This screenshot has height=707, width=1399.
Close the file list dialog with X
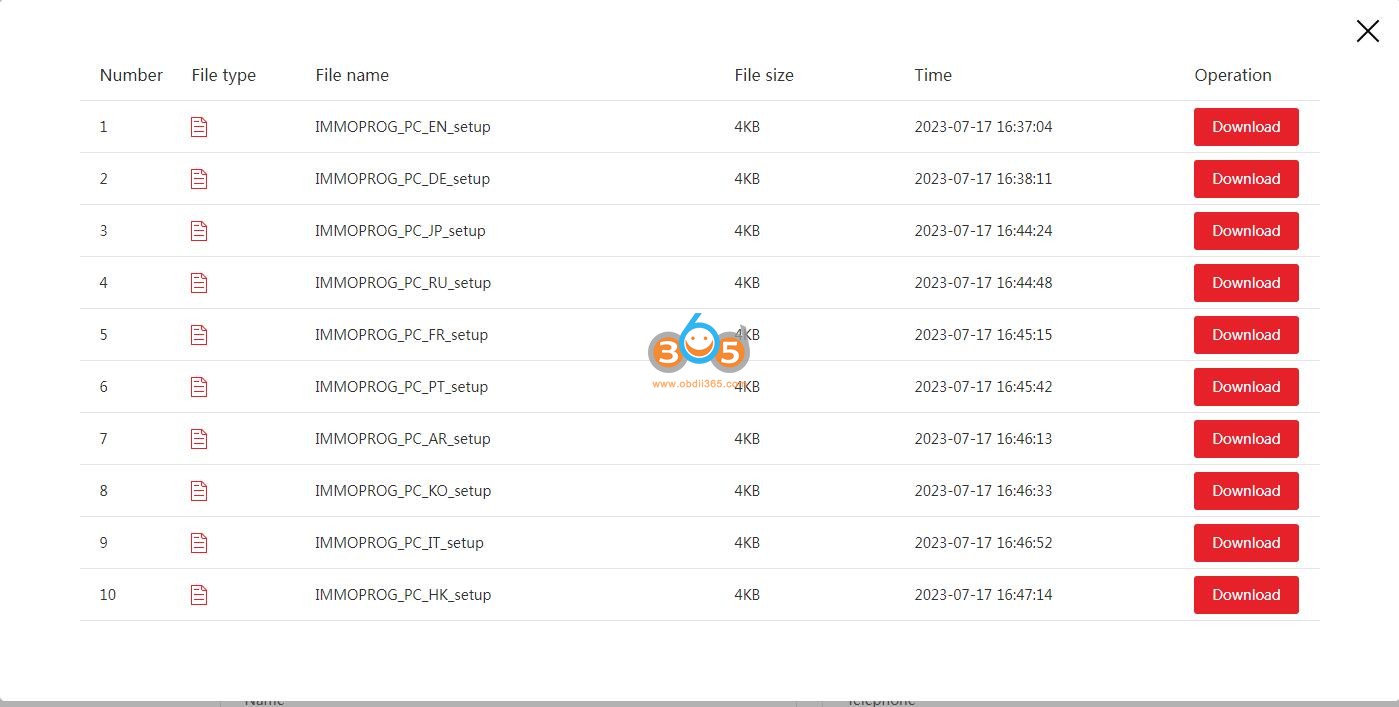(1367, 31)
